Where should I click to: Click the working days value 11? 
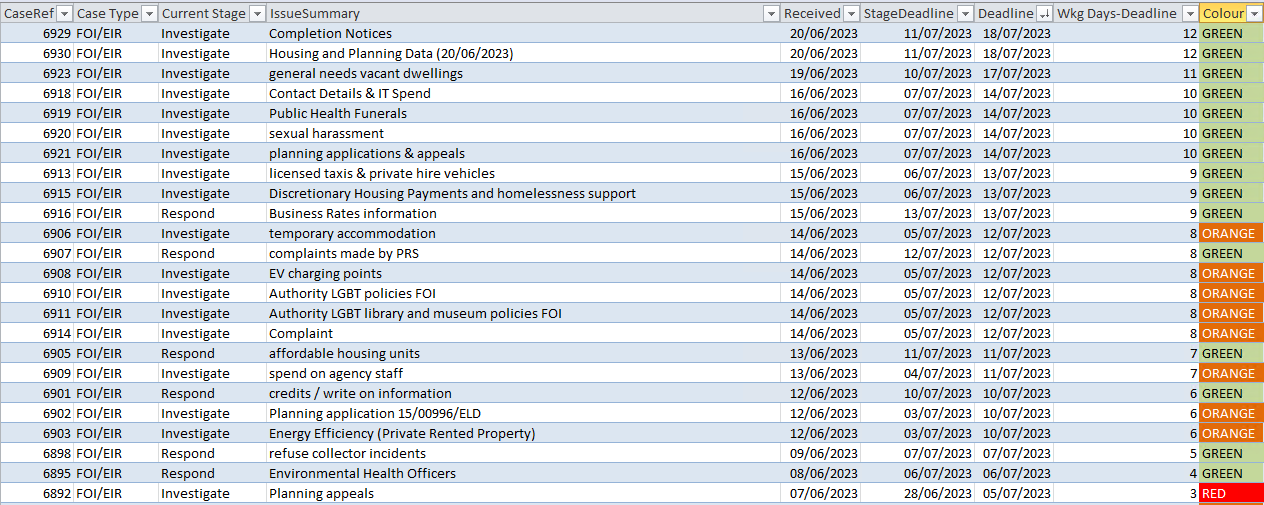pyautogui.click(x=1128, y=73)
